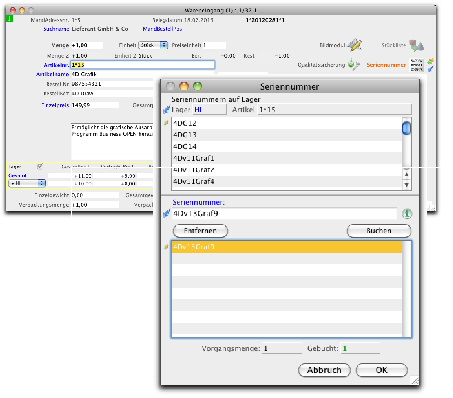Click the blue pin icon beside Lager field
The height and width of the screenshot is (398, 453).
166,109
